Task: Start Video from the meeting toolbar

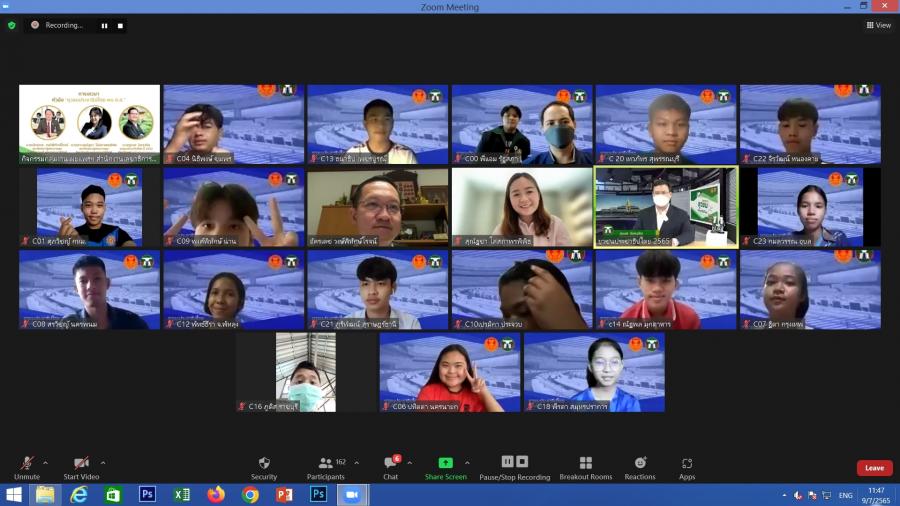Action: [x=81, y=465]
